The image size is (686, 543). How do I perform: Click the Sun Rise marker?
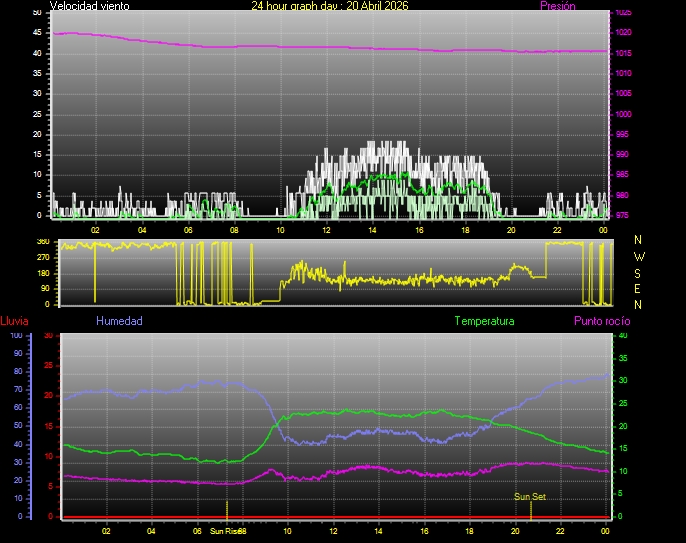[x=227, y=531]
